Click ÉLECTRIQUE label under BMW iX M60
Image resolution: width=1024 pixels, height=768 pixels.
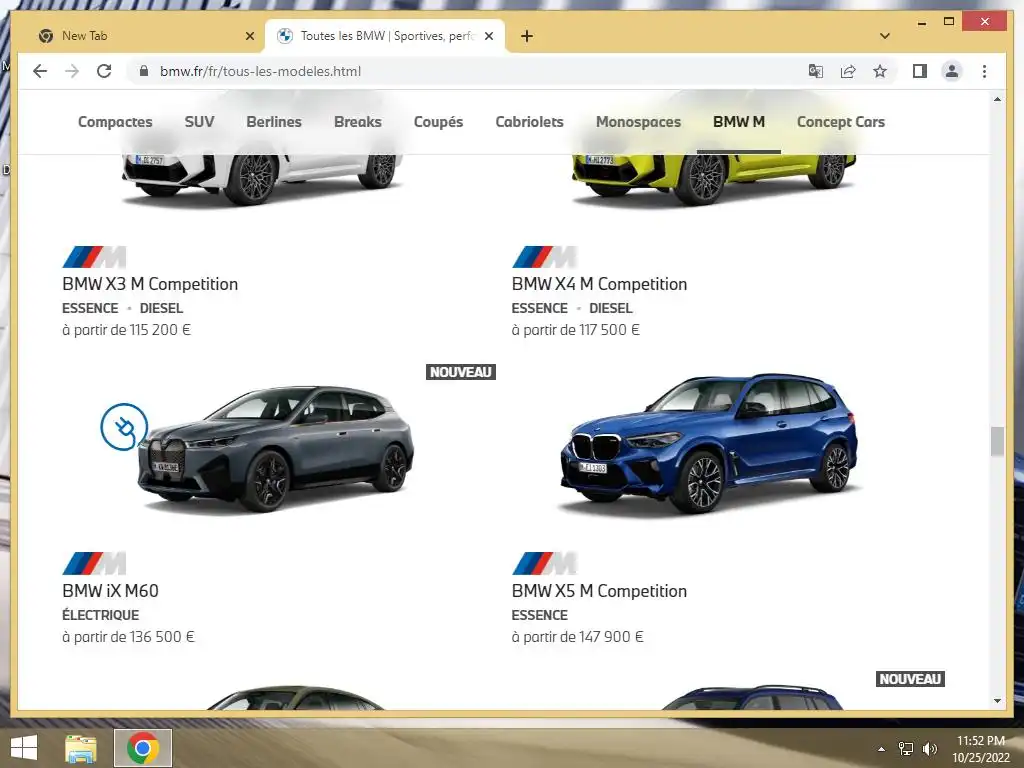[x=101, y=615]
